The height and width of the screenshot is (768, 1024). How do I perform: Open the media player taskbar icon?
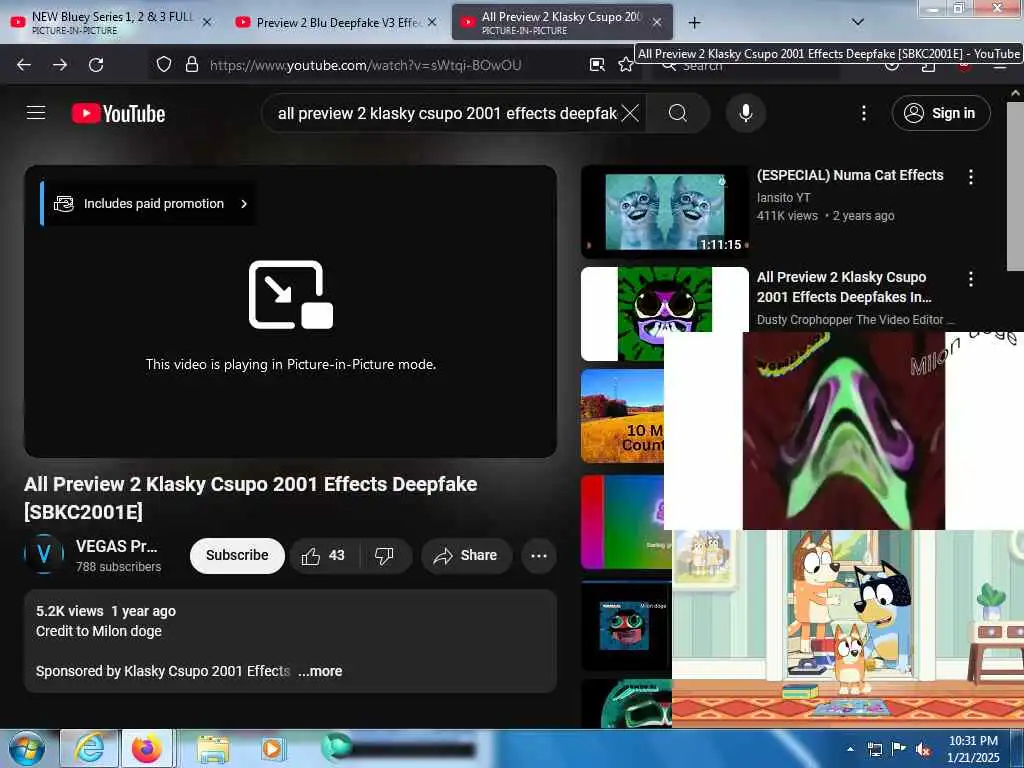click(x=272, y=749)
